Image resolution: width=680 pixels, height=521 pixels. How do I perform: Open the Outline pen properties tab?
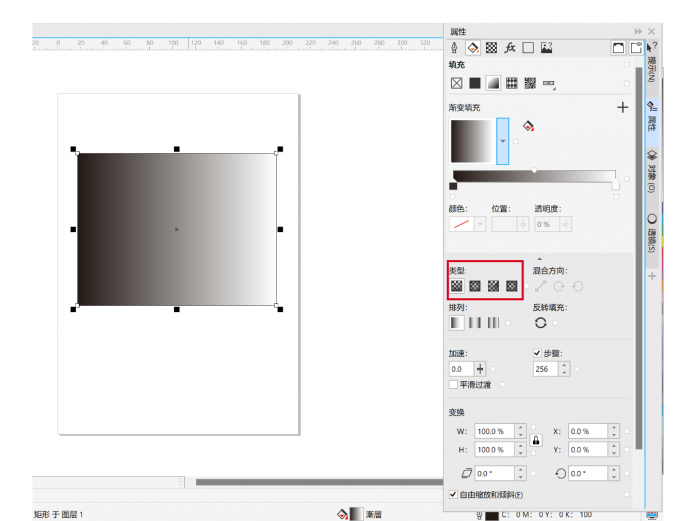click(x=454, y=48)
